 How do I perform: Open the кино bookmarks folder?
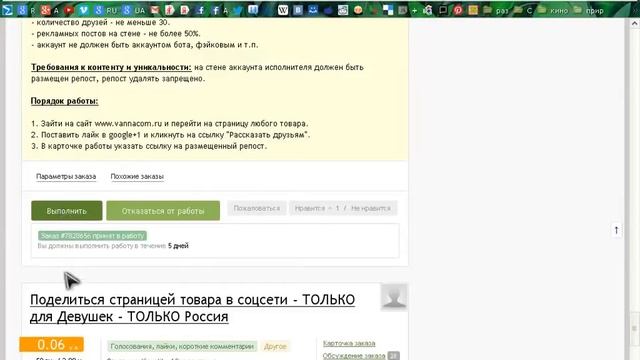[553, 10]
